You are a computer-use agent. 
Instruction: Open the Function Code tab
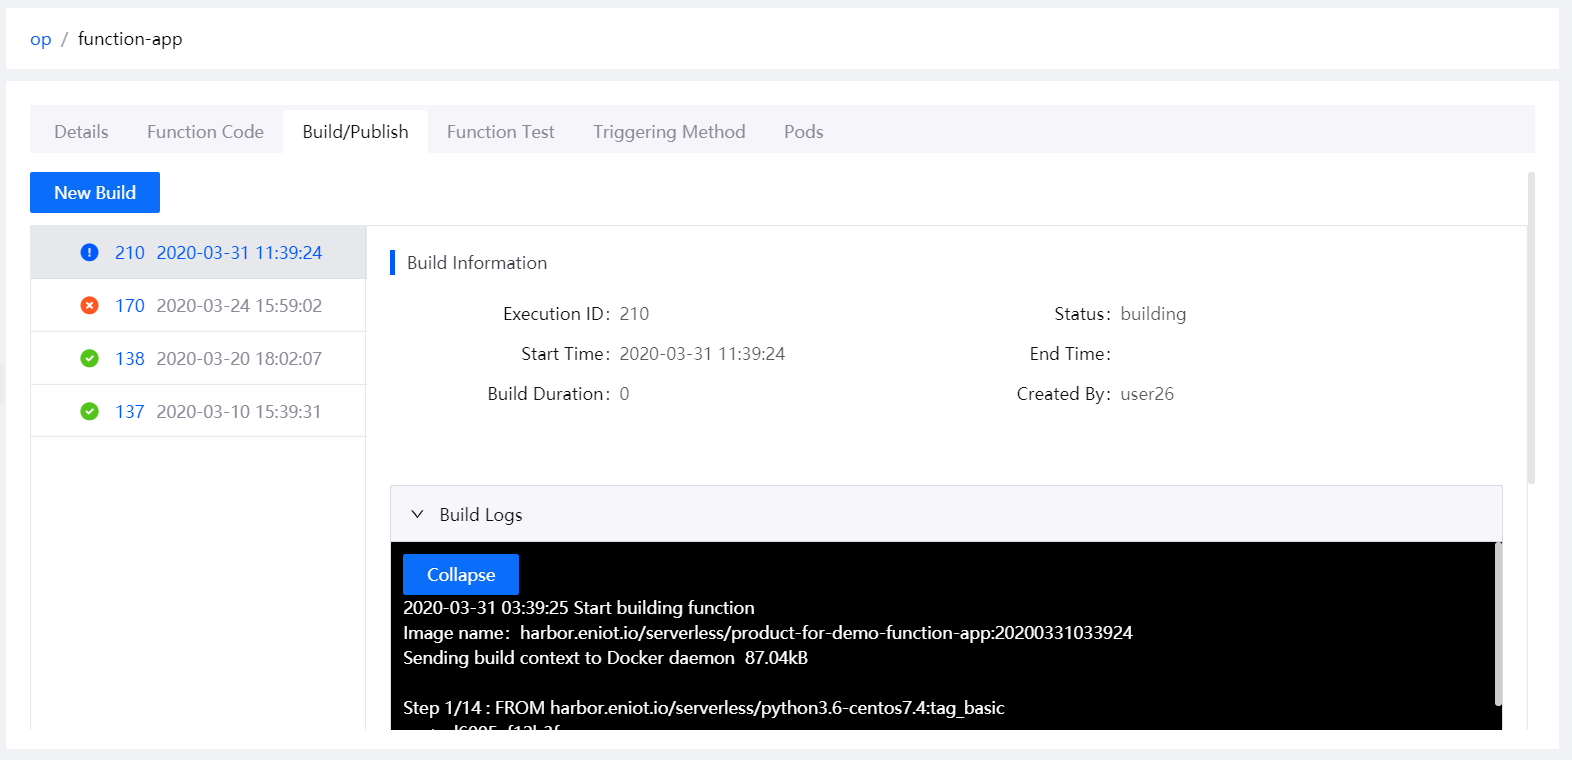click(x=205, y=132)
